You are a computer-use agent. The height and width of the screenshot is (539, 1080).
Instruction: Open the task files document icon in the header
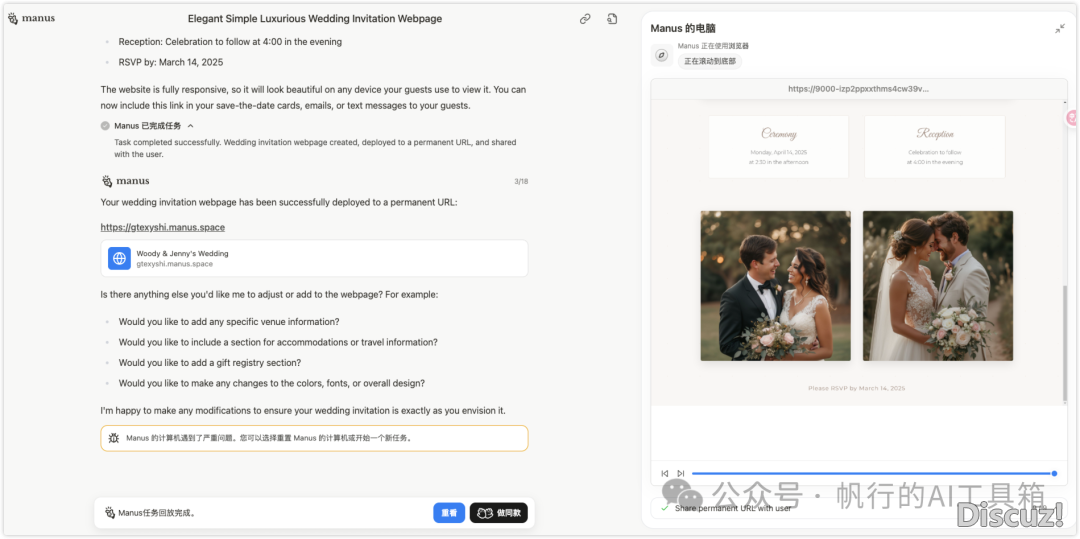(612, 18)
